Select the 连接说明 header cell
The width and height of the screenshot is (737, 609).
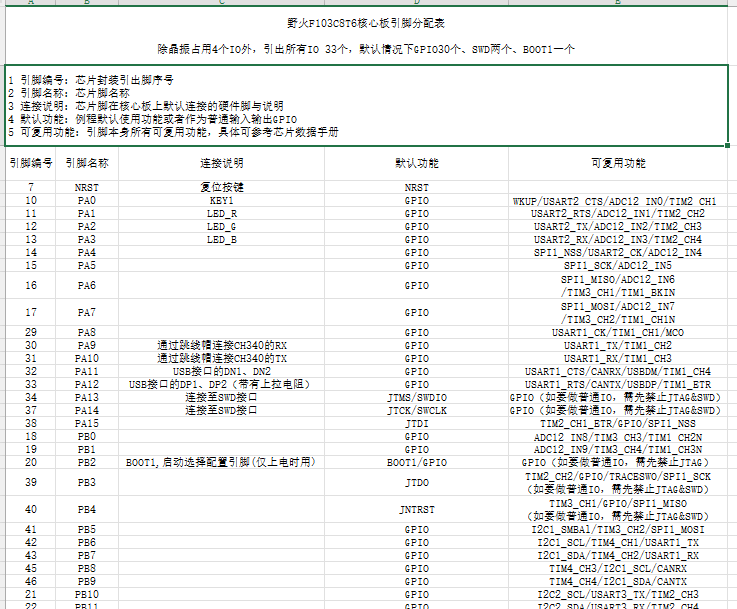(221, 163)
